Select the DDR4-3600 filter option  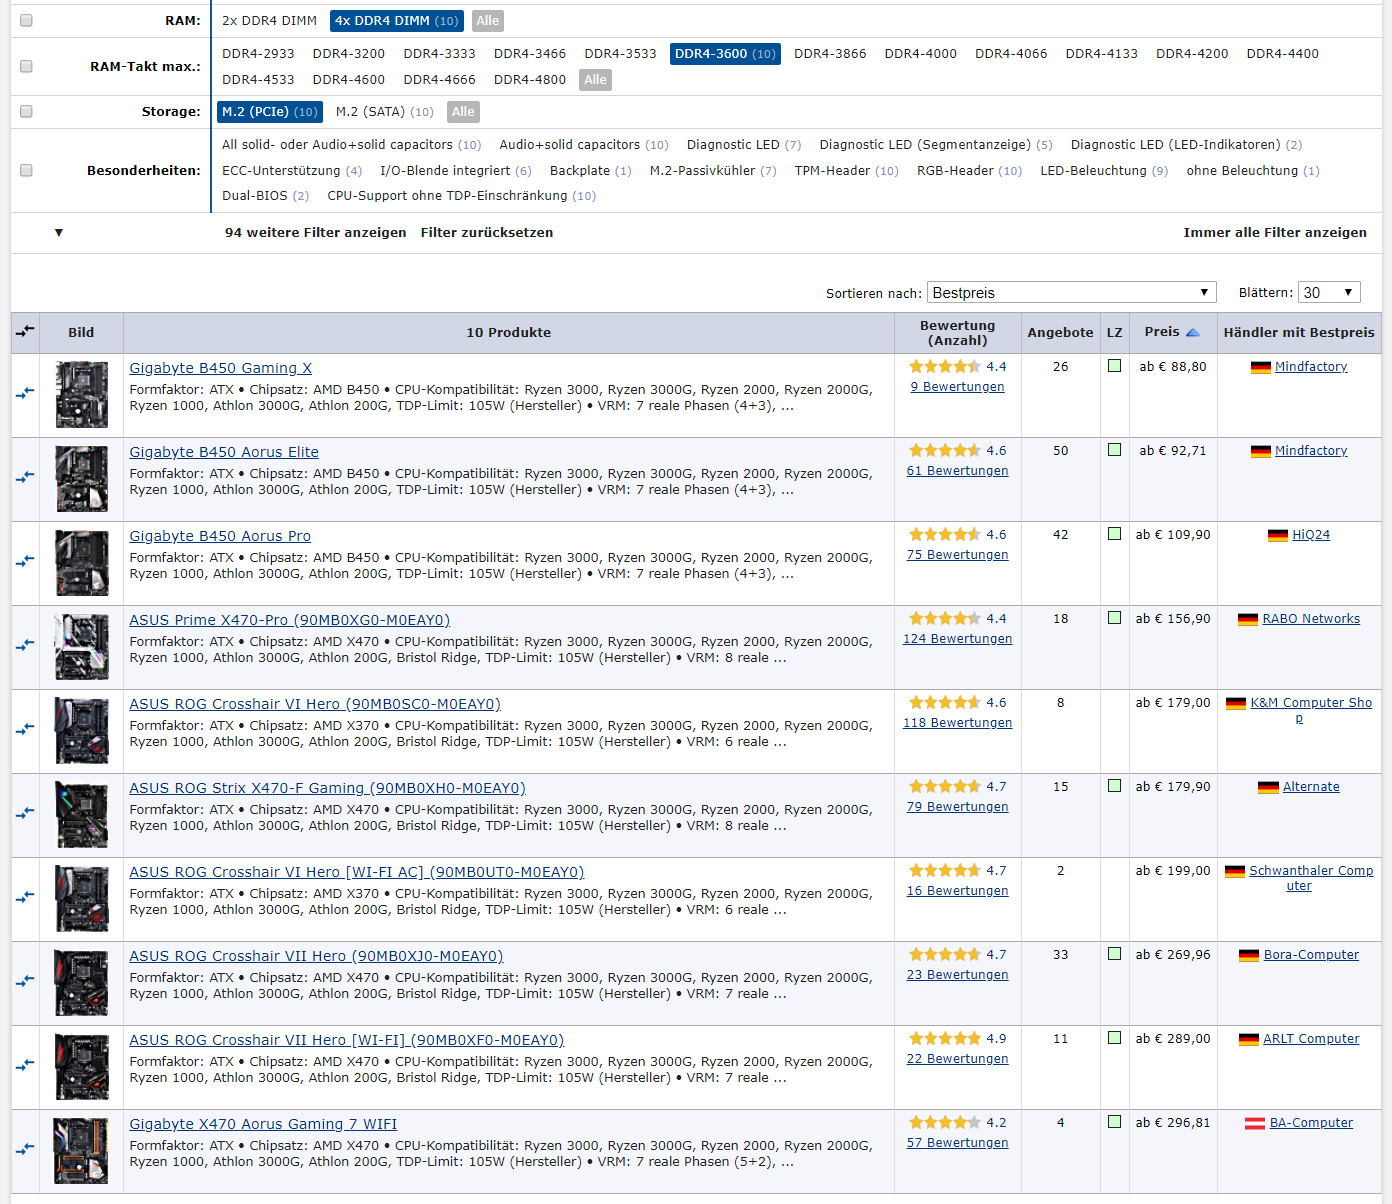pyautogui.click(x=725, y=54)
